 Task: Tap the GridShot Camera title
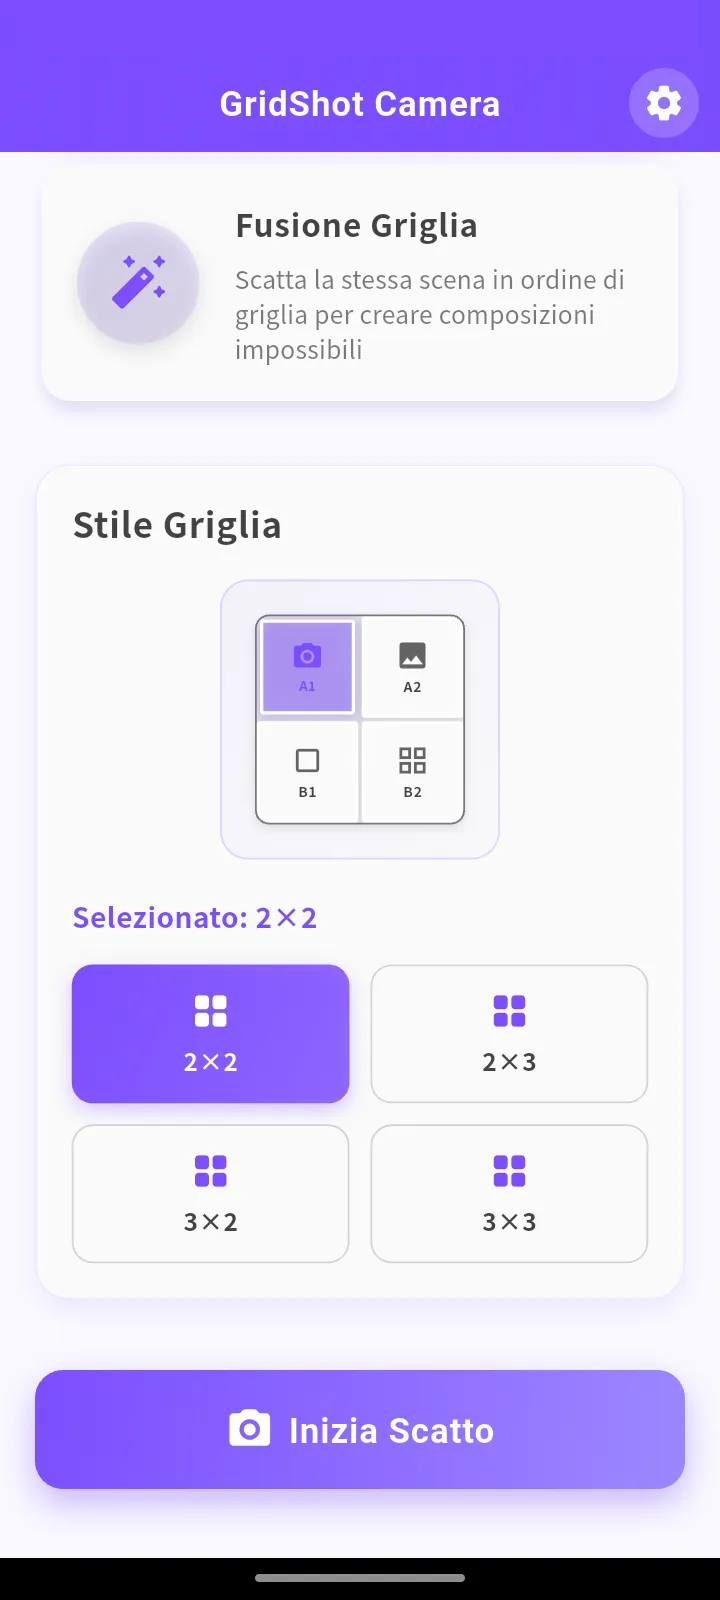360,104
